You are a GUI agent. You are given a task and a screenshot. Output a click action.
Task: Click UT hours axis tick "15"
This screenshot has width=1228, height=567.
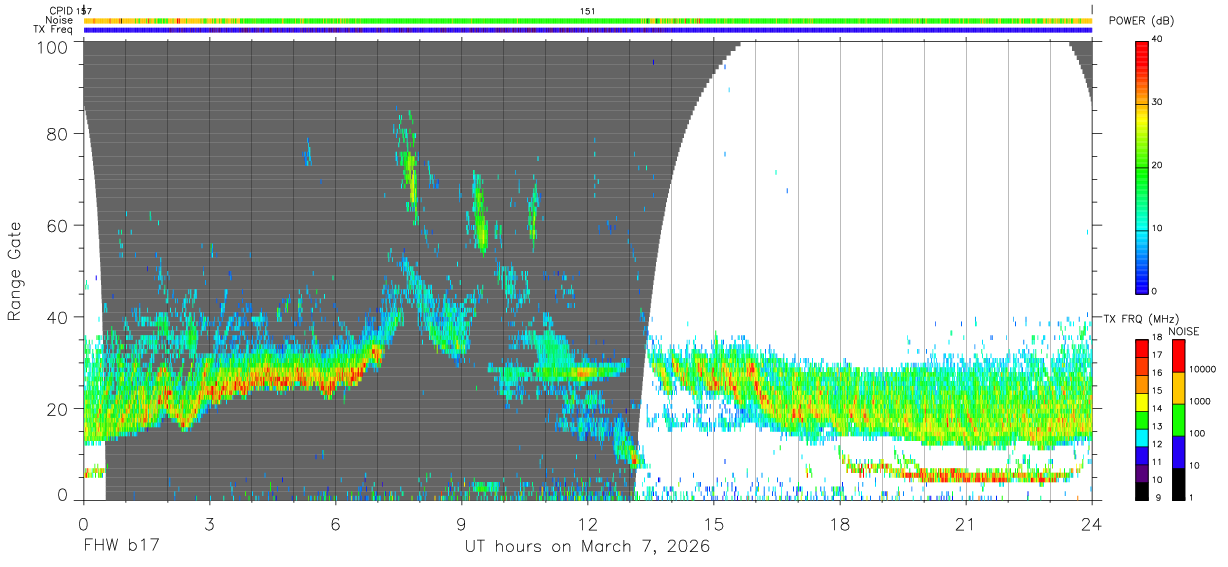pos(714,525)
